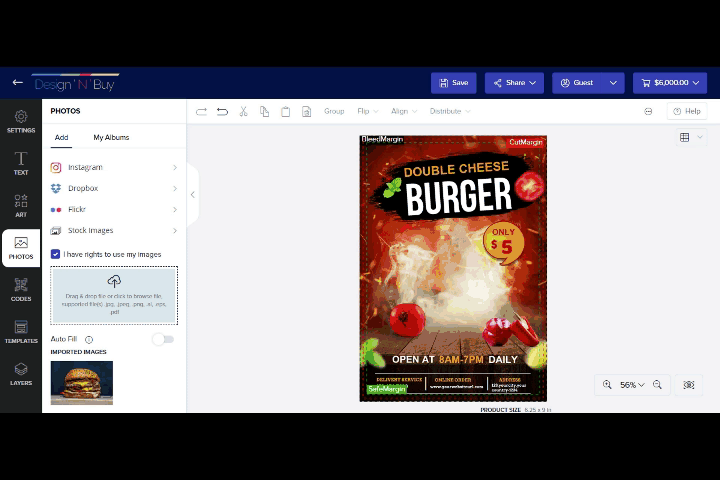720x480 pixels.
Task: Click OPEN AT 8AM-7PM DAILY text
Action: [x=455, y=360]
